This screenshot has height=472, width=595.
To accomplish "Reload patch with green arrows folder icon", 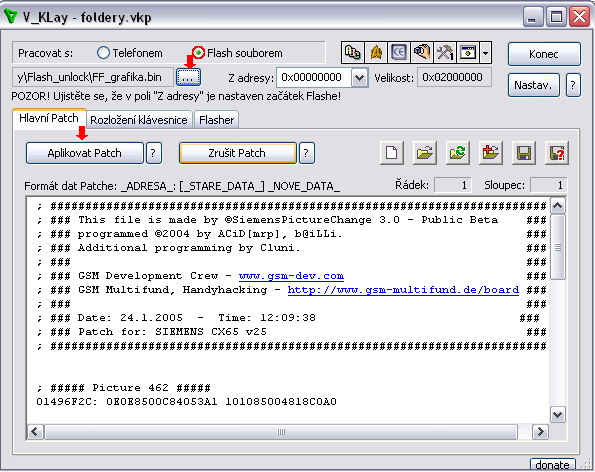I will click(458, 153).
